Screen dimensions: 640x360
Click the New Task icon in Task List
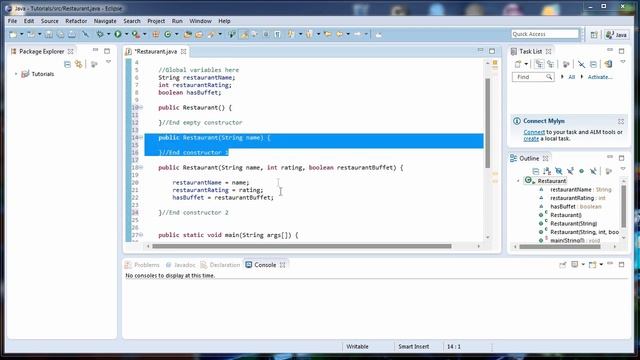(518, 64)
